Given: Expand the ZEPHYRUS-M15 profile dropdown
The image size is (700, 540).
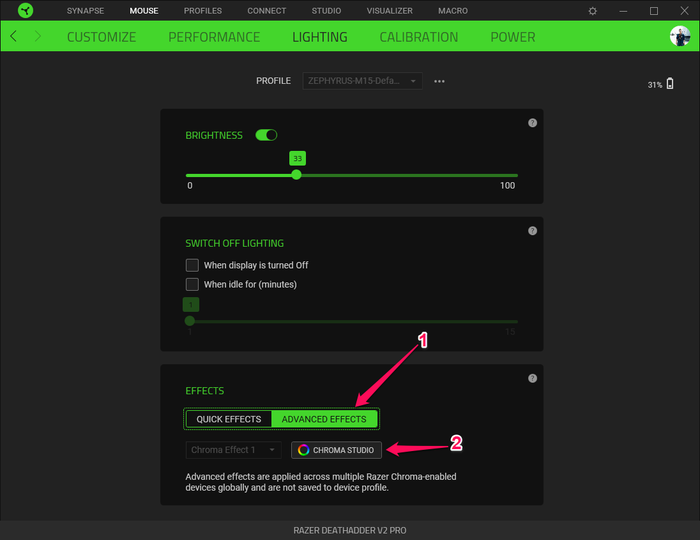Looking at the screenshot, I should [x=362, y=81].
